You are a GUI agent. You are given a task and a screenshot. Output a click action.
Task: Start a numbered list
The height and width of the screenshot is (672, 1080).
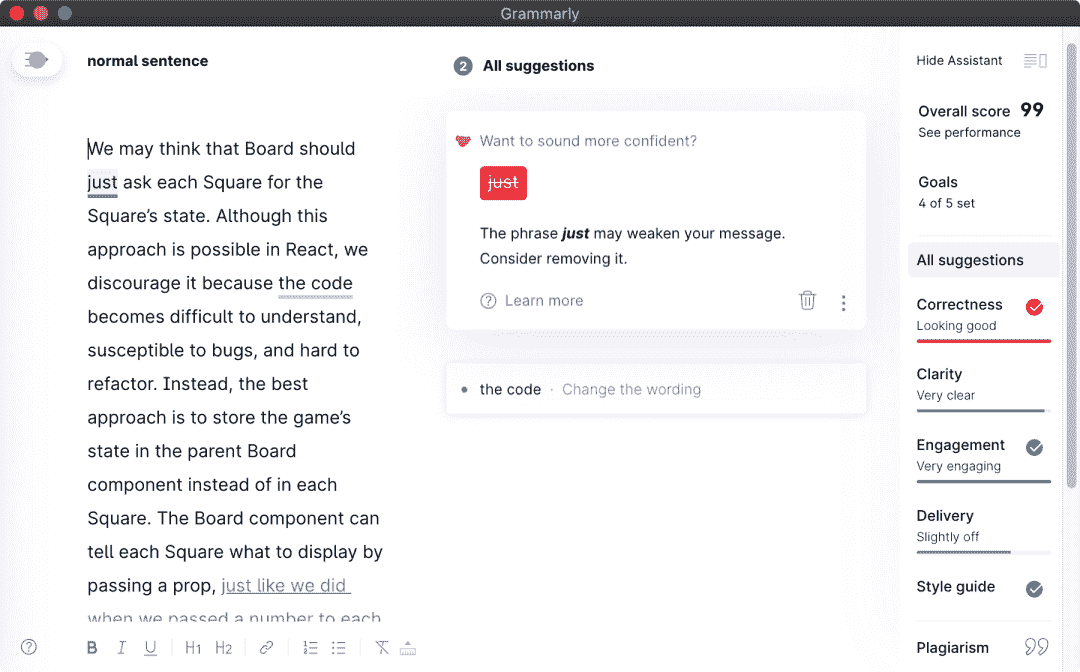click(310, 648)
